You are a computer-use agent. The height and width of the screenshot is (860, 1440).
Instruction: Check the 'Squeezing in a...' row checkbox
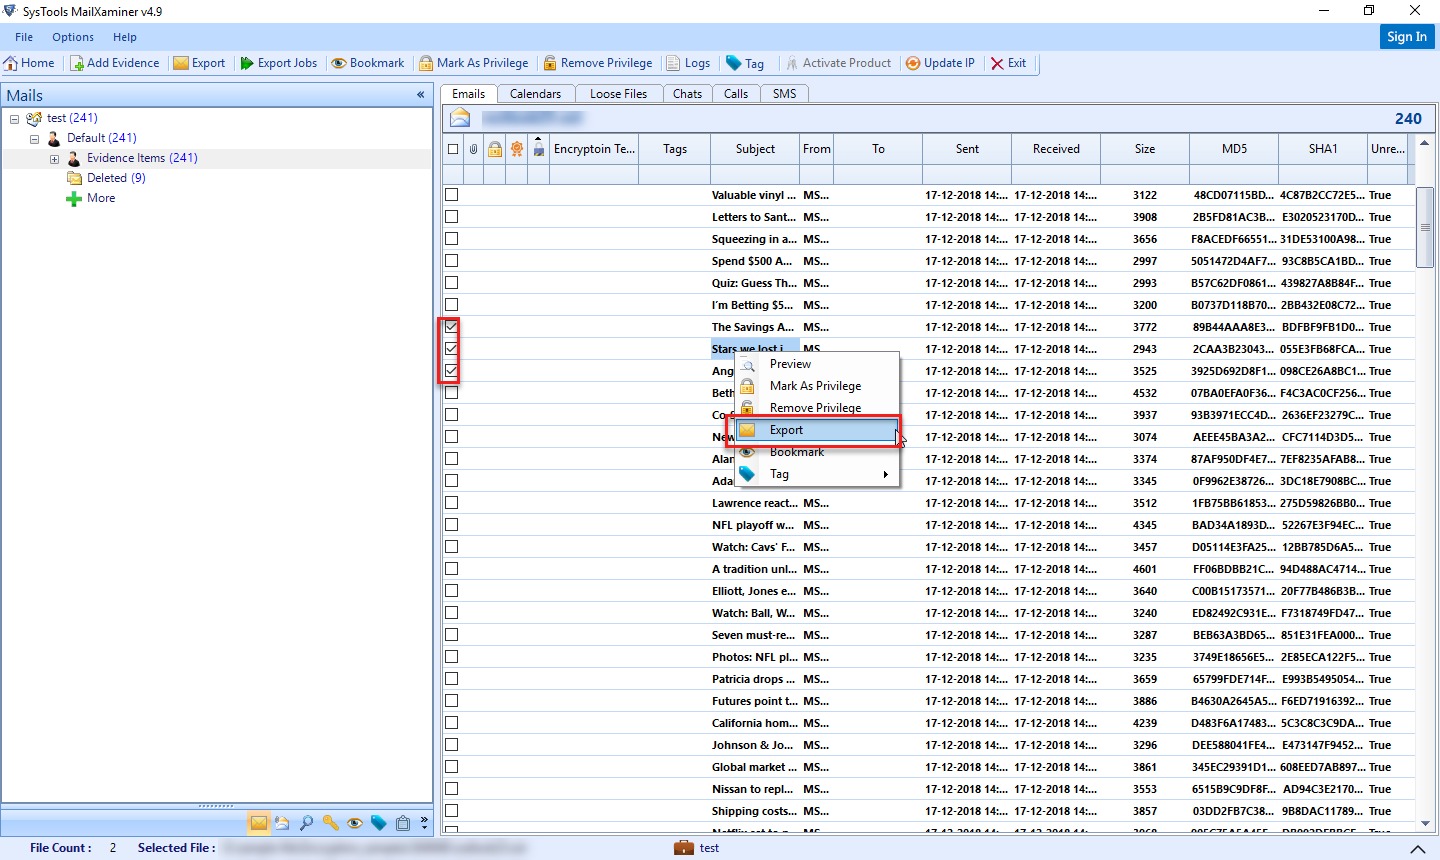[x=452, y=239]
